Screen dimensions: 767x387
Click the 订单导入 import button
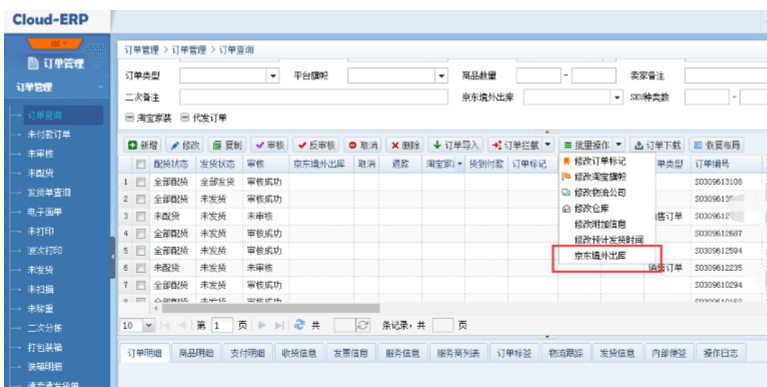click(x=456, y=145)
